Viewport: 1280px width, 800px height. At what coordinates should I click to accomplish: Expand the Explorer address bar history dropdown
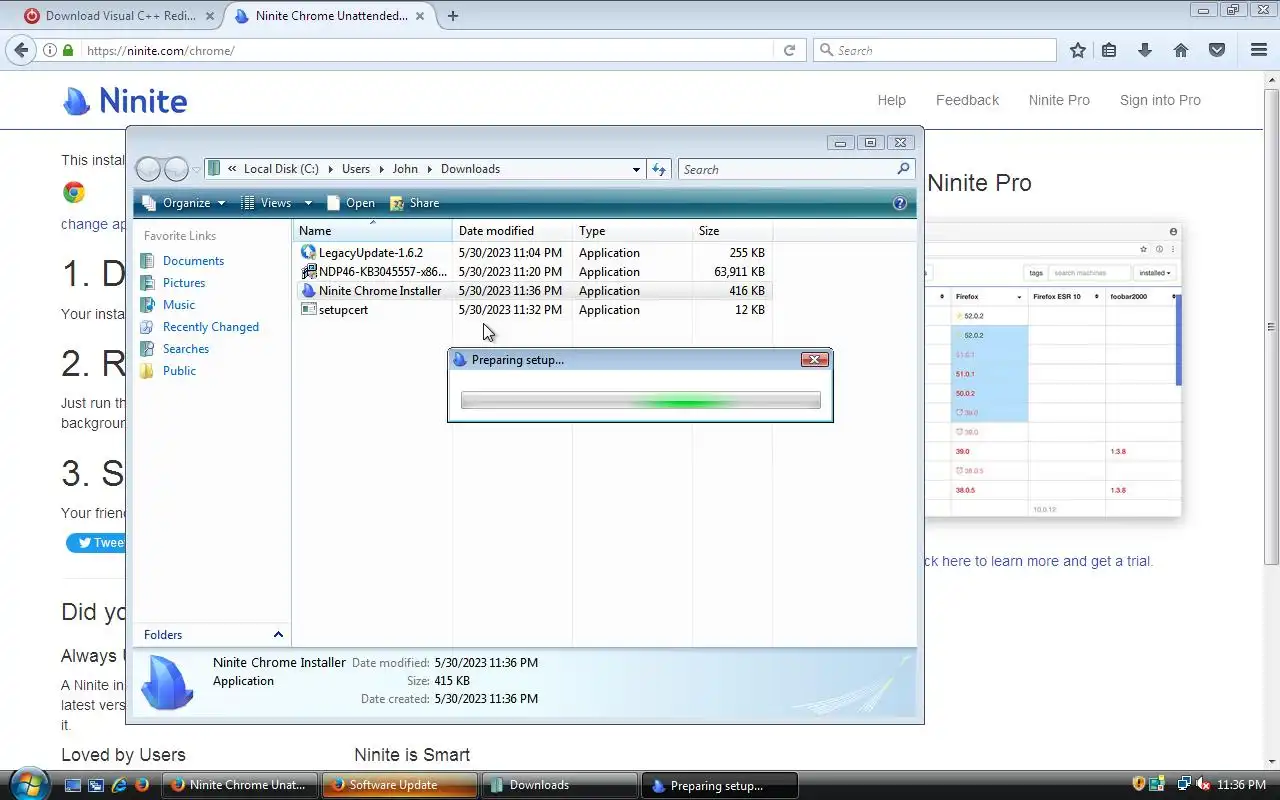[x=636, y=169]
